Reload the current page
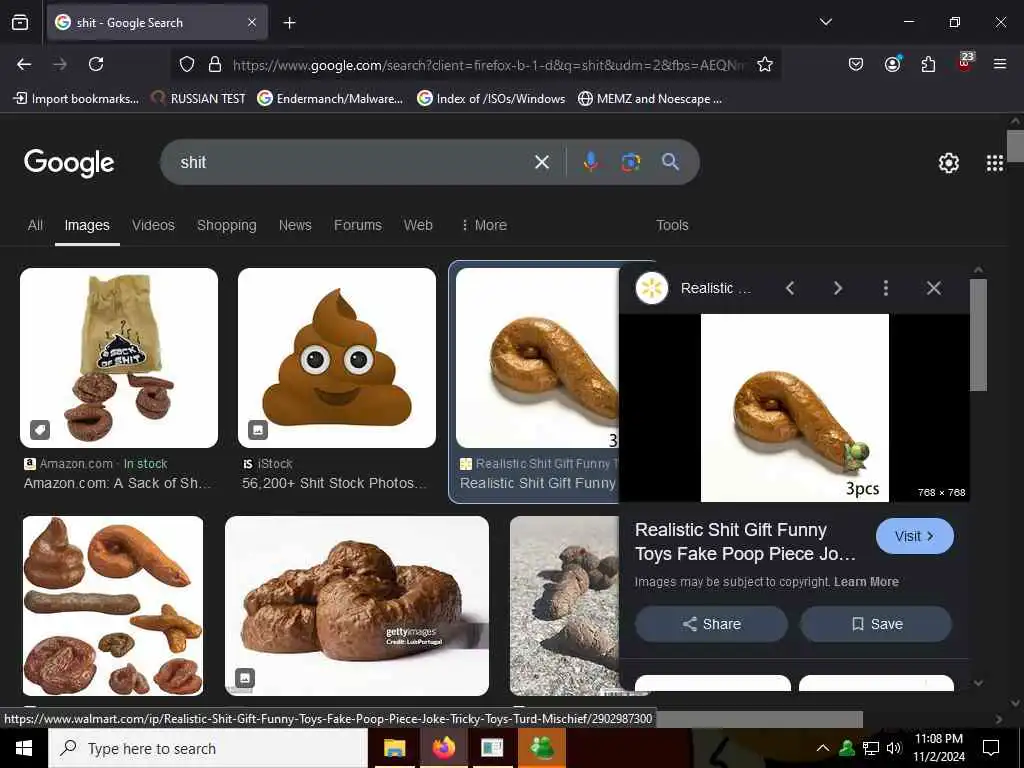 [96, 64]
